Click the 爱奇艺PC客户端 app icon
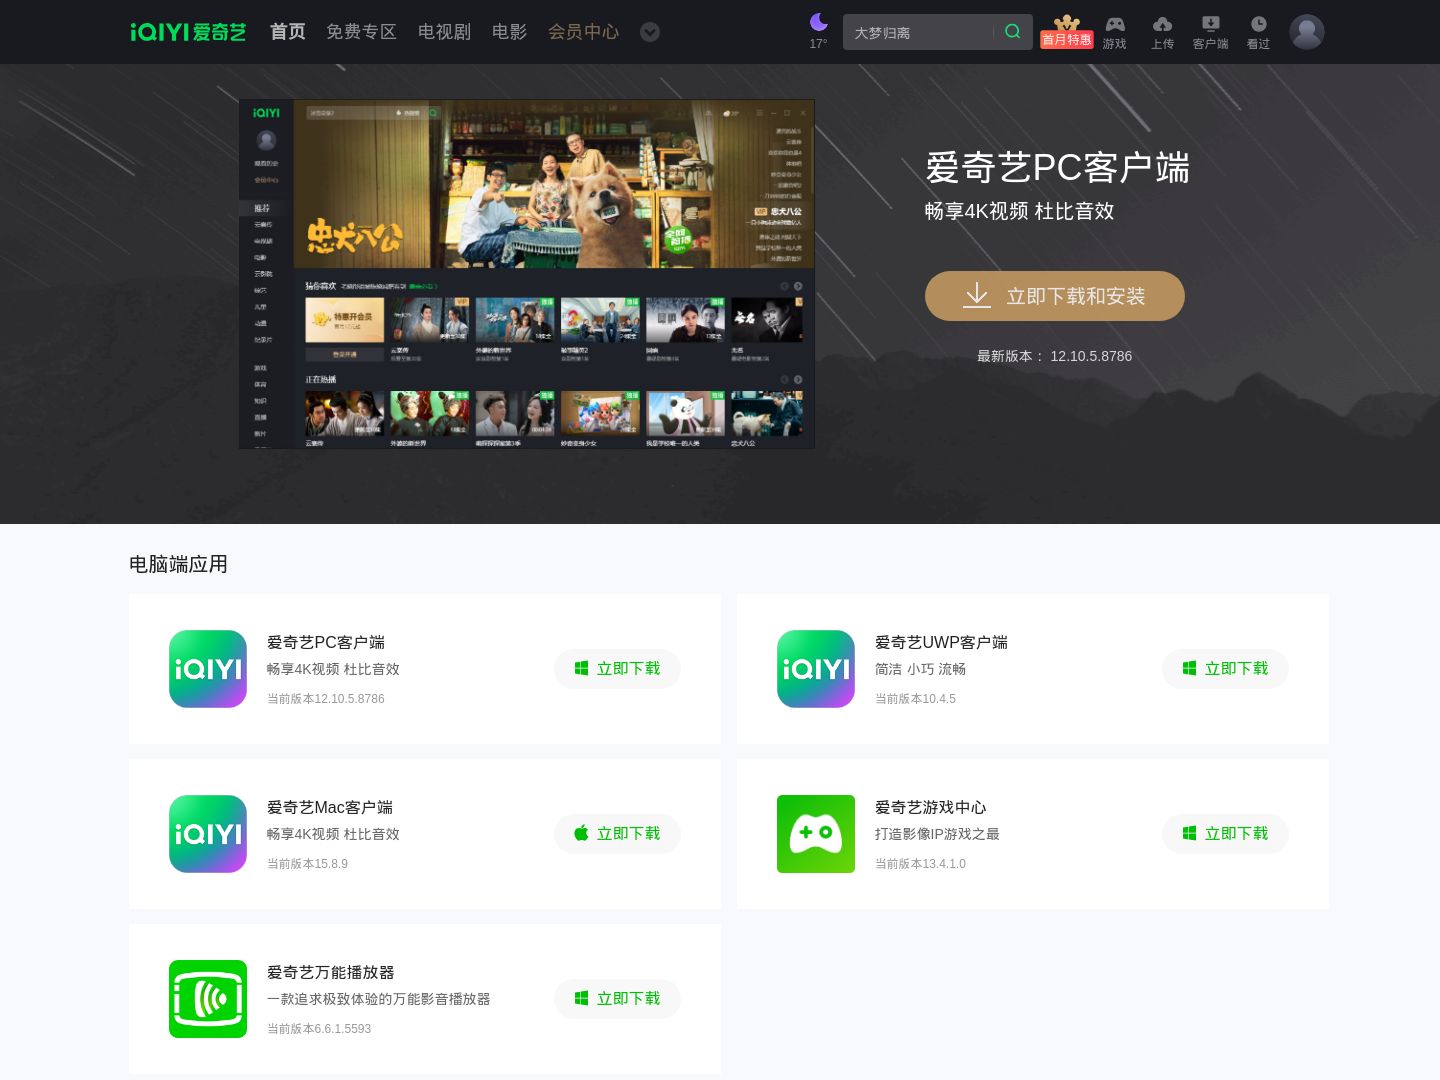Viewport: 1440px width, 1080px height. pos(208,669)
